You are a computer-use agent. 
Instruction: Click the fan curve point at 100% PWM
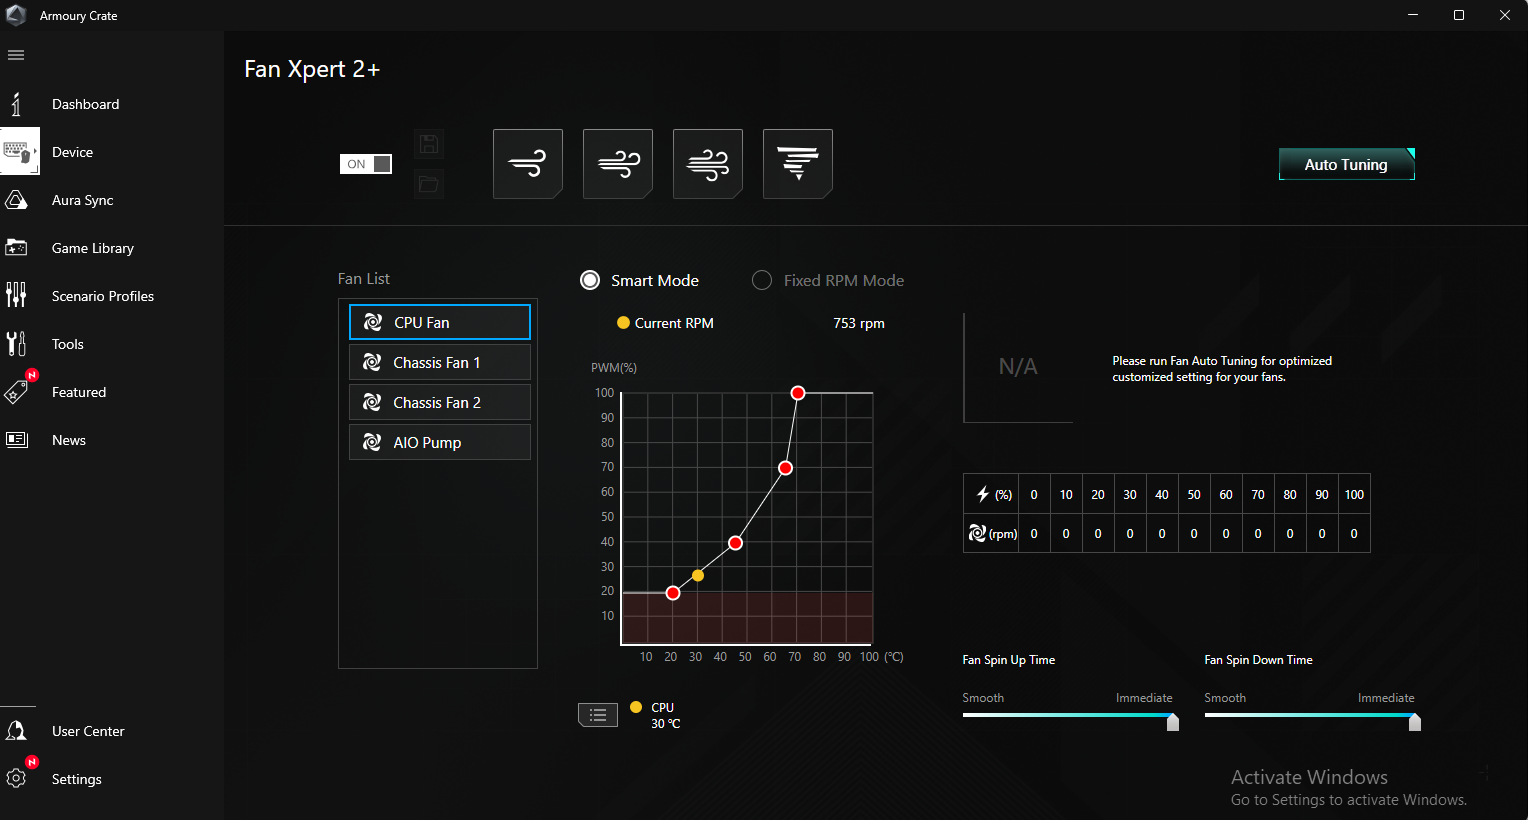(x=798, y=393)
